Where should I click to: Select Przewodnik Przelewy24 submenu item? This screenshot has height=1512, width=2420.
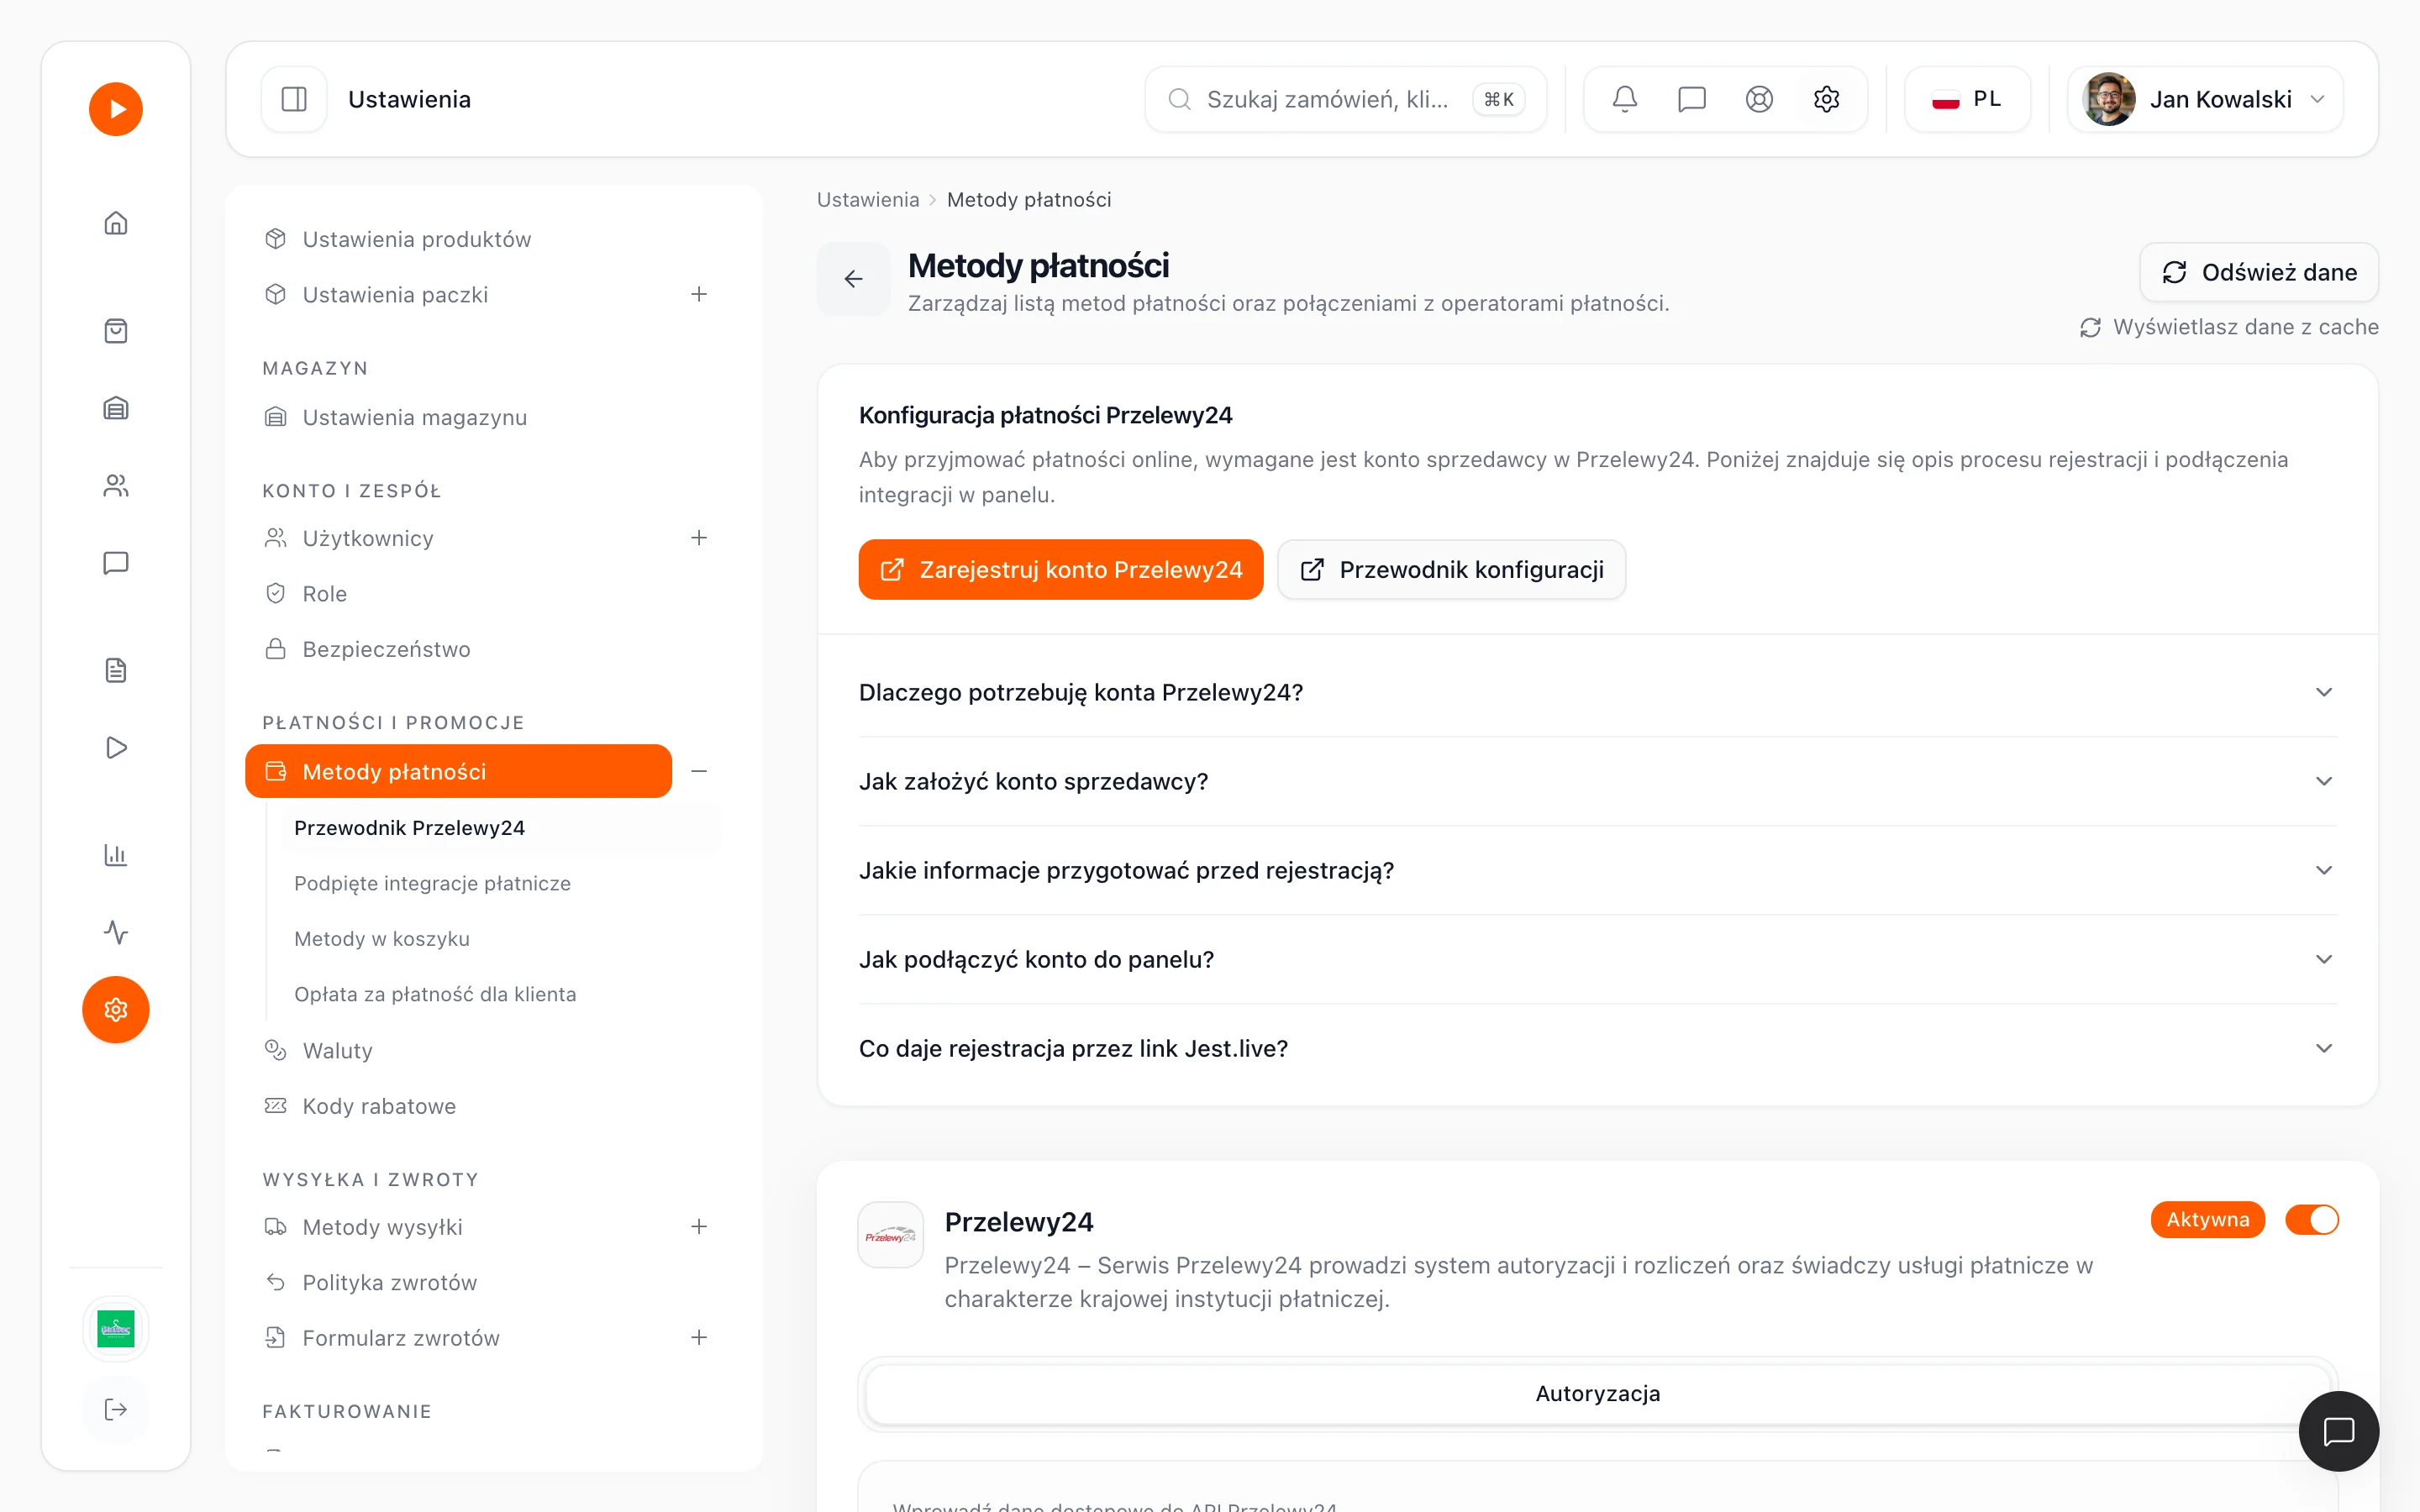click(x=500, y=828)
